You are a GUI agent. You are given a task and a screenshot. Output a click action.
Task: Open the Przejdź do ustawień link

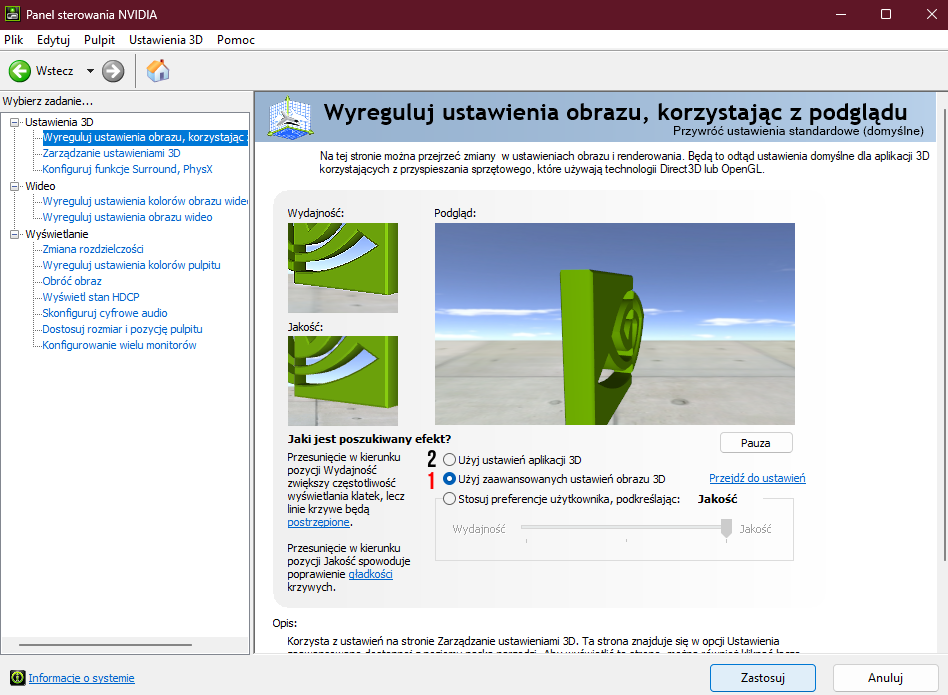(757, 478)
